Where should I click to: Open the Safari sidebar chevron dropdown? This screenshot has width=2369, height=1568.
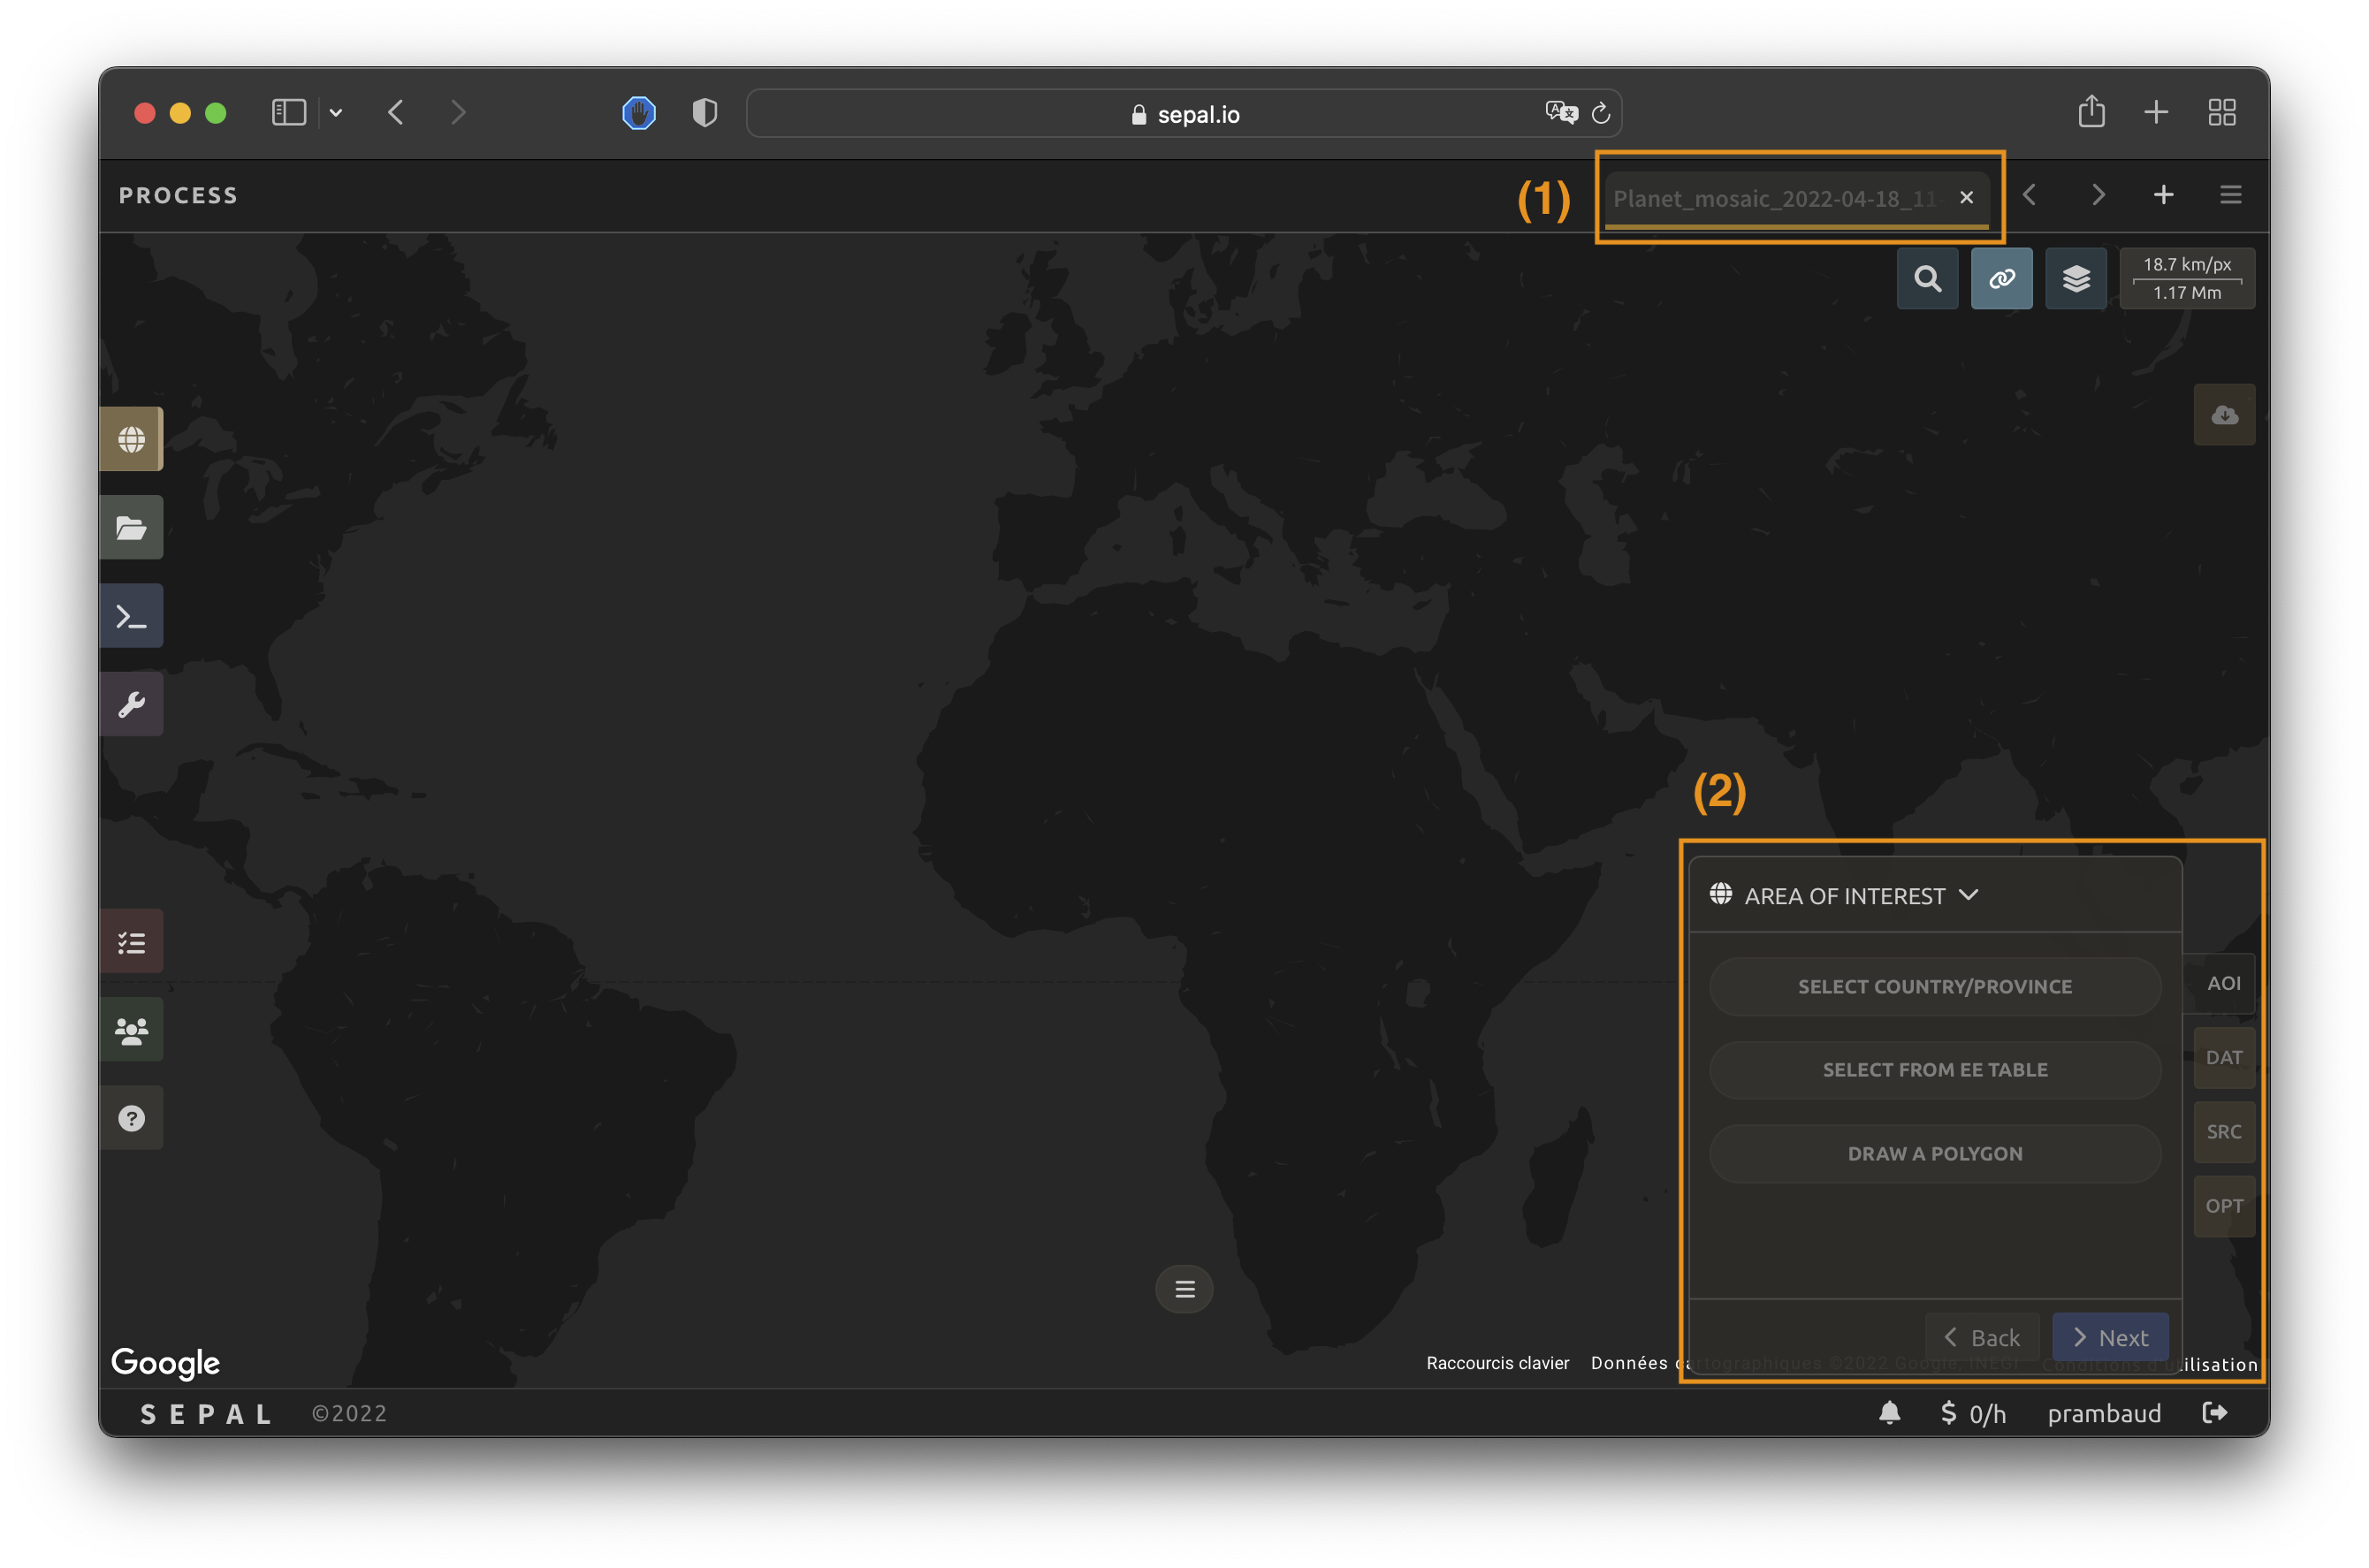[x=336, y=113]
